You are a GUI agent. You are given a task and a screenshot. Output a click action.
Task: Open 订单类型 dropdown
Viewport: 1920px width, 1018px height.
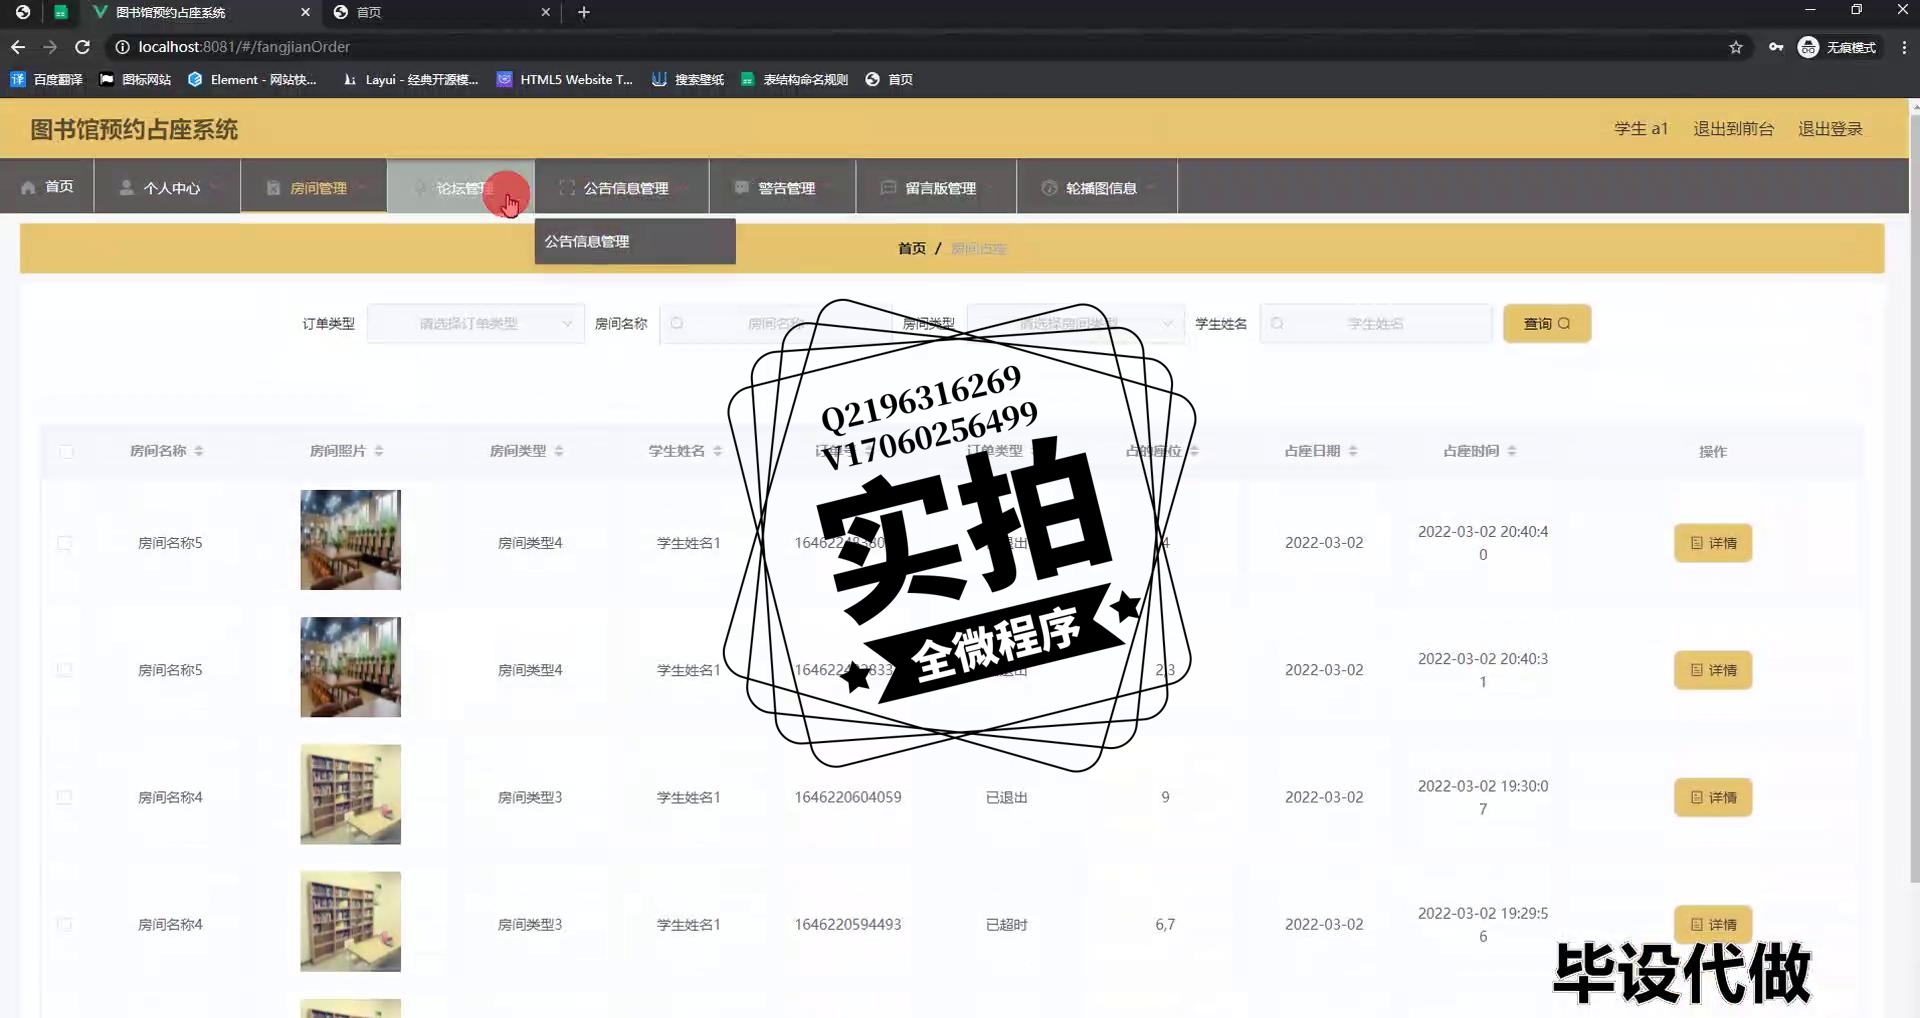tap(476, 323)
